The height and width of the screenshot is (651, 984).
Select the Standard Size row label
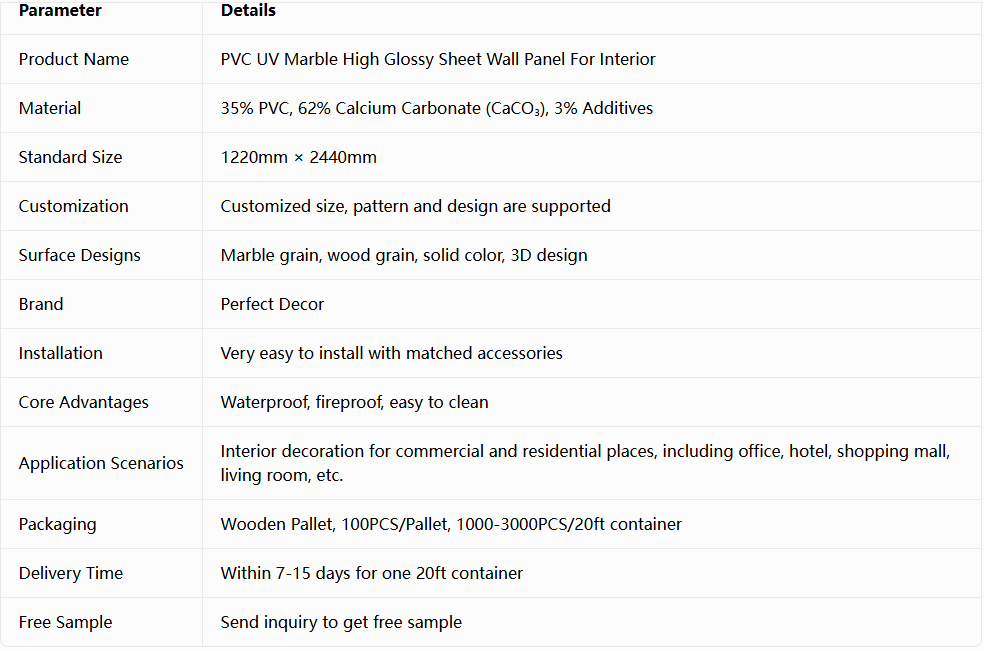[70, 157]
